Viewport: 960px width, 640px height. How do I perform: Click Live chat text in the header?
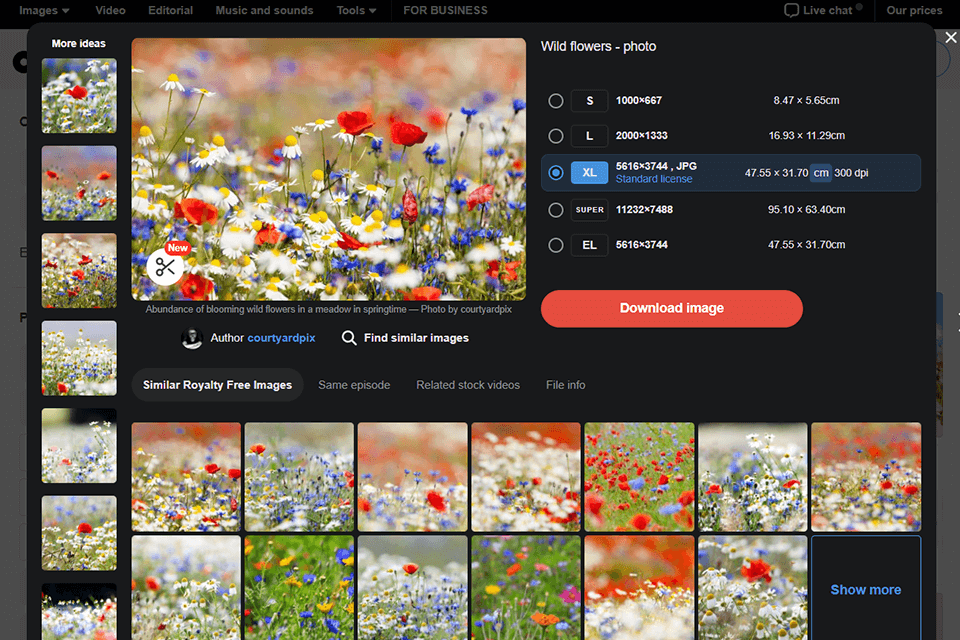[x=827, y=10]
